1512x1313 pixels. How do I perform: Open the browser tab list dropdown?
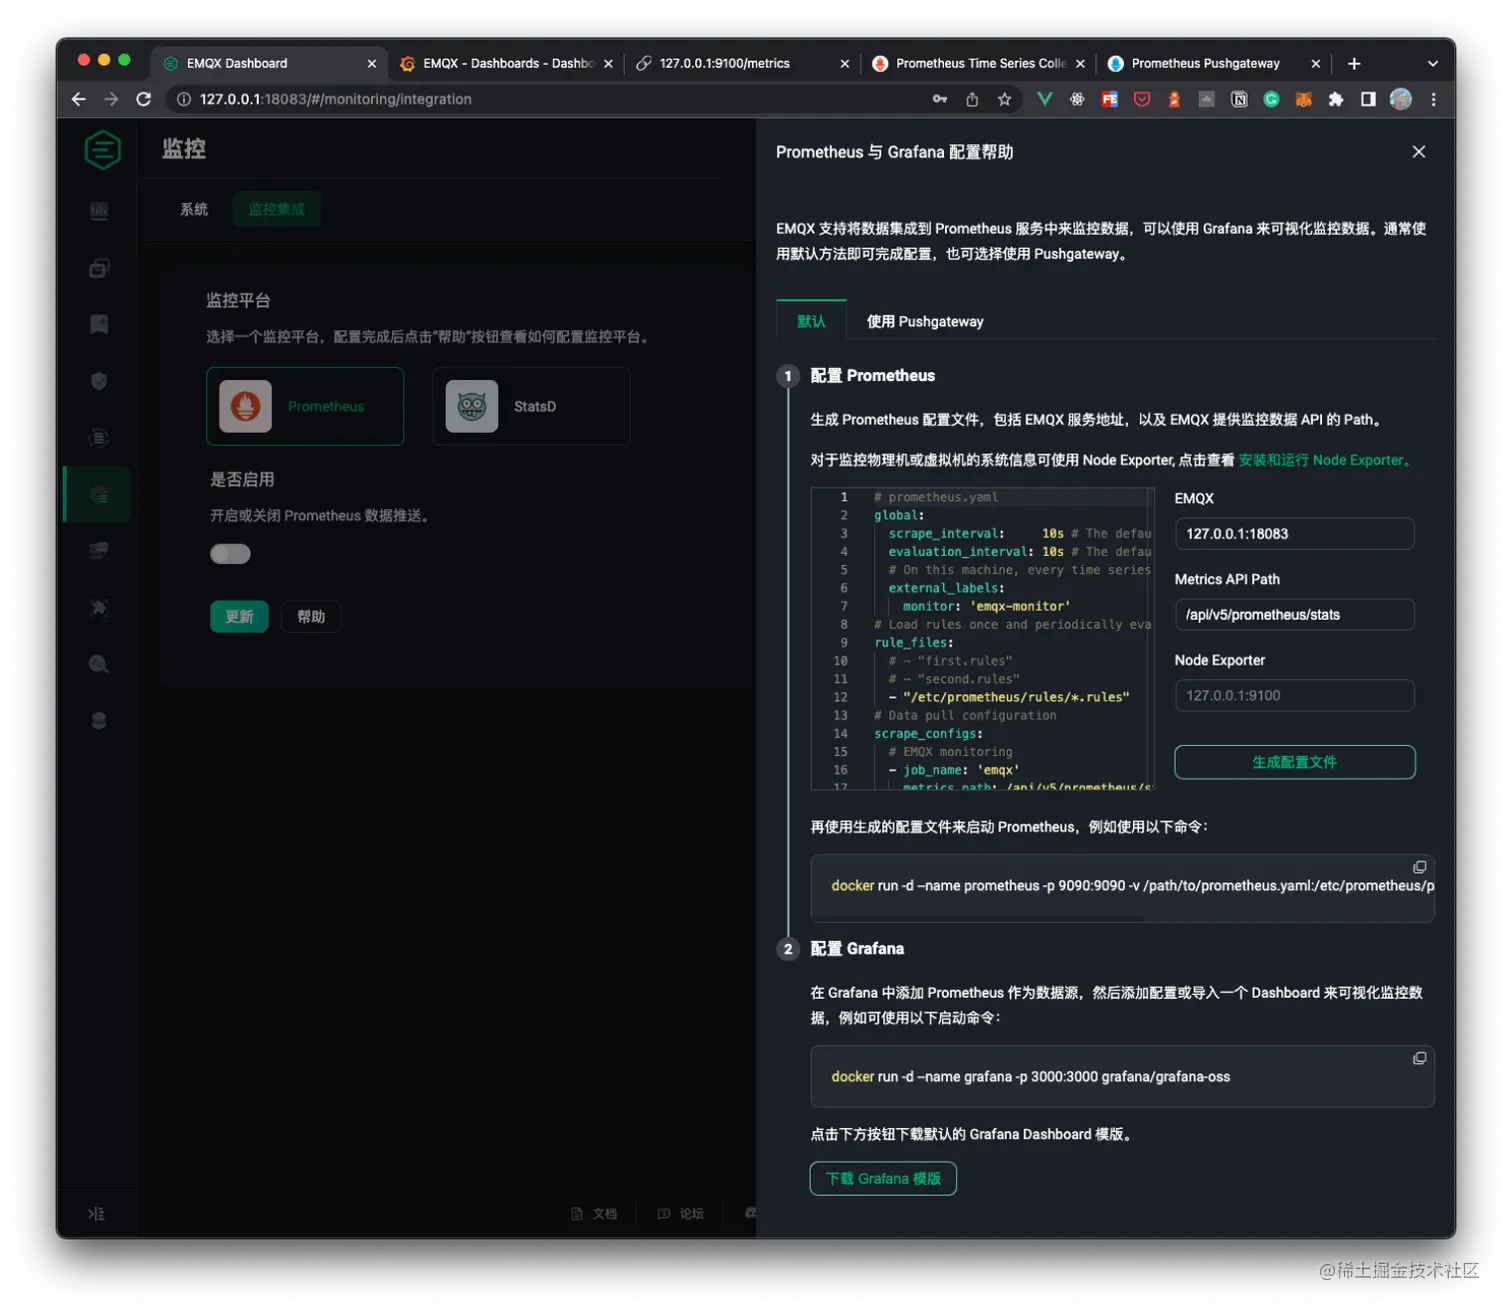tap(1433, 63)
